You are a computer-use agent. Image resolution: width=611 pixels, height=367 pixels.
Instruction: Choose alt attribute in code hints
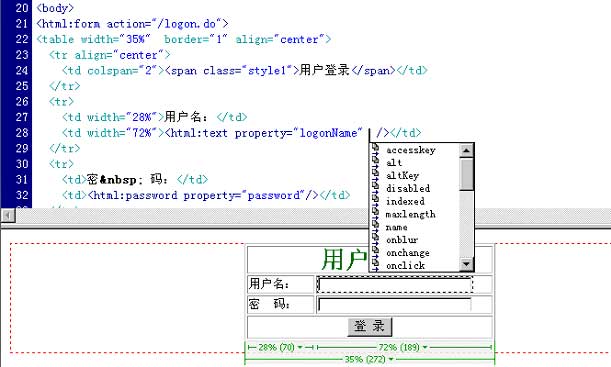point(394,162)
